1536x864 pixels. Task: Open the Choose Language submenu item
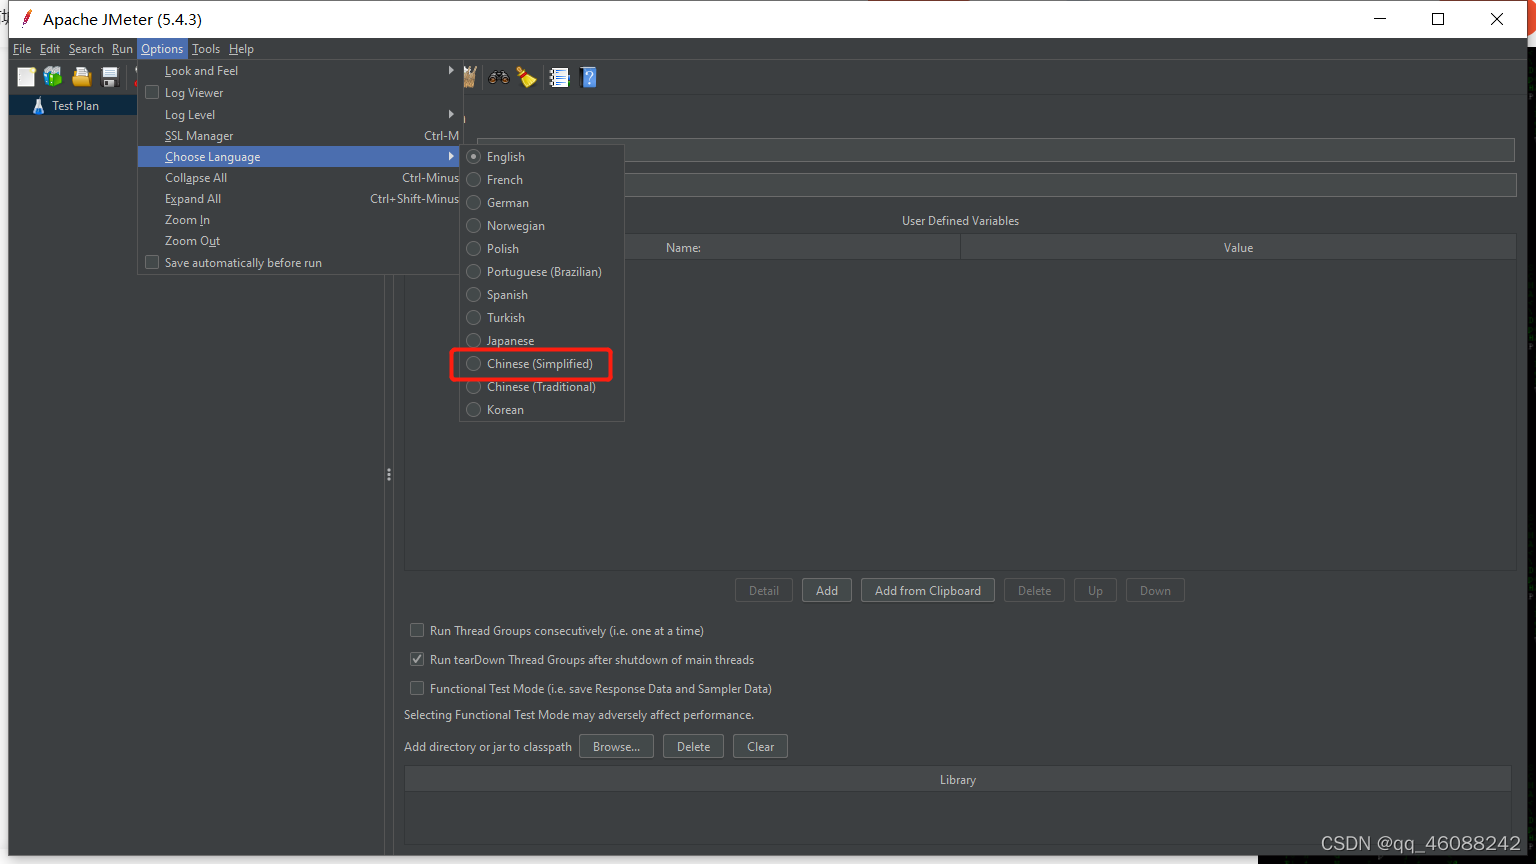[x=300, y=157]
